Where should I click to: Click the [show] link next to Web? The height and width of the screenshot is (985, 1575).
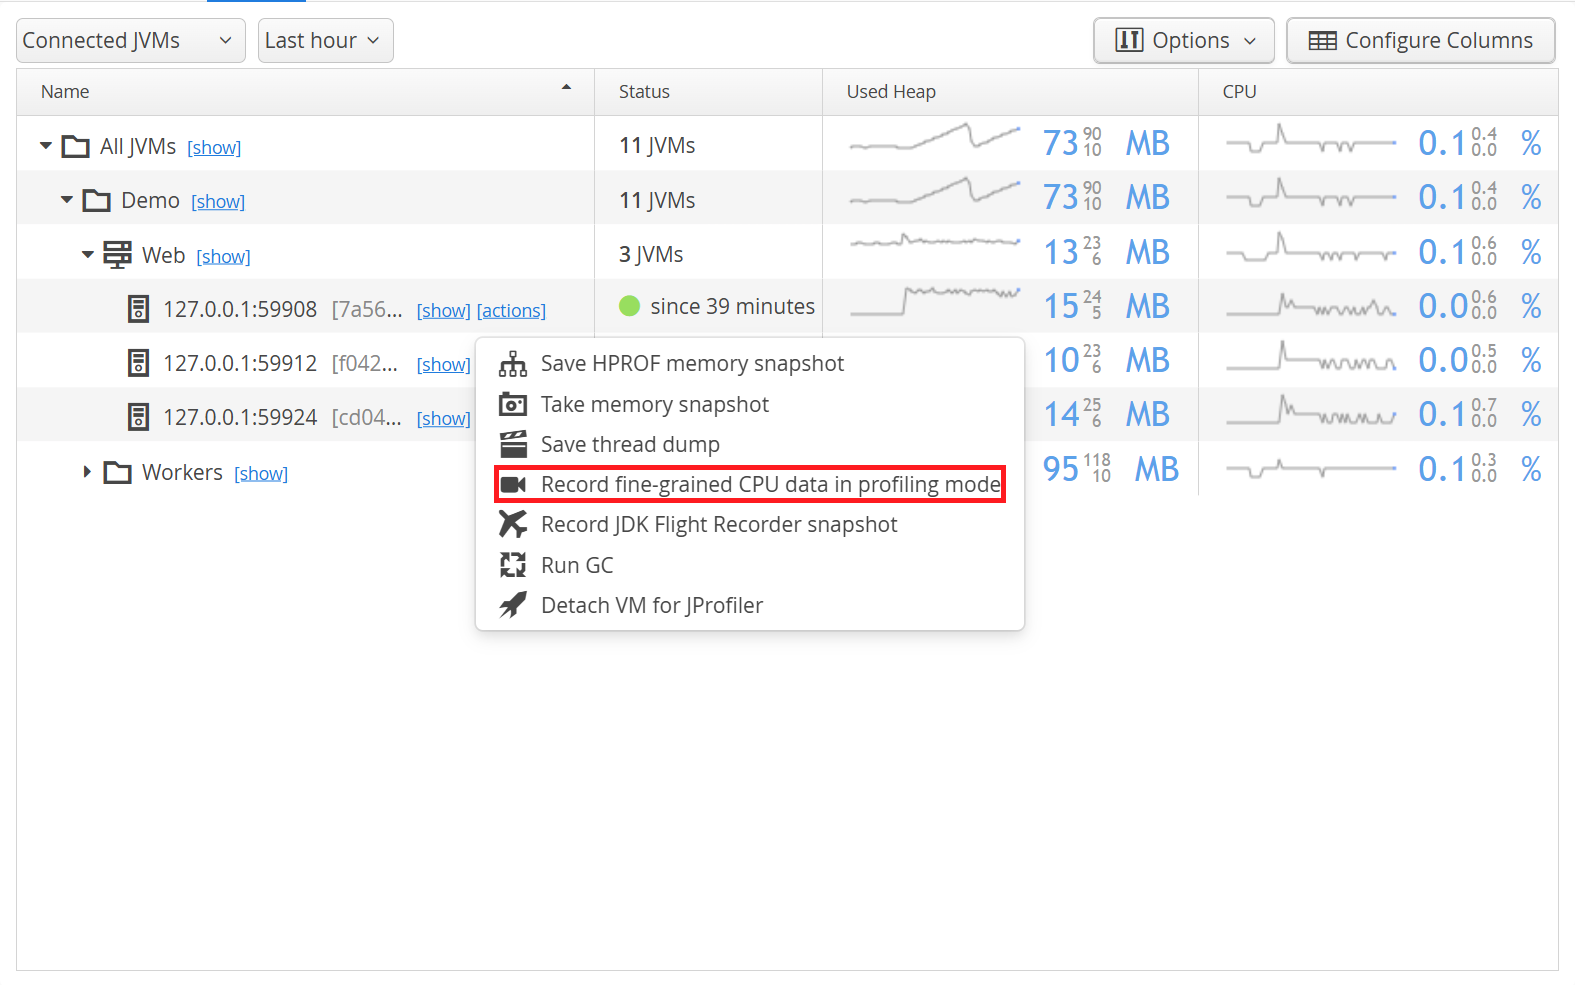tap(223, 257)
